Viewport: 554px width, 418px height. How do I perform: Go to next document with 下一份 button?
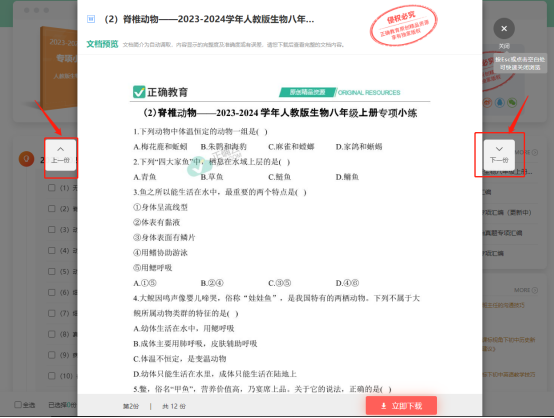[499, 155]
